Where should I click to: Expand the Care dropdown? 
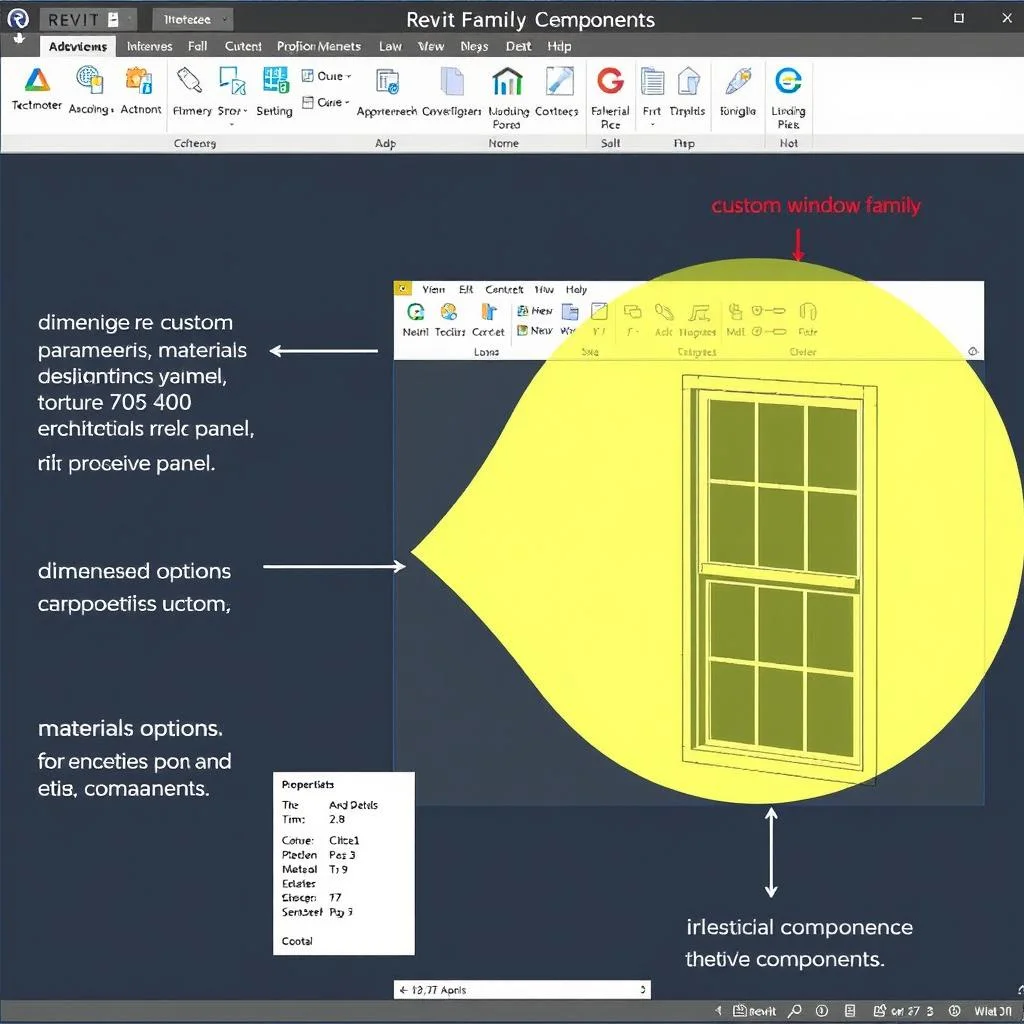[327, 103]
